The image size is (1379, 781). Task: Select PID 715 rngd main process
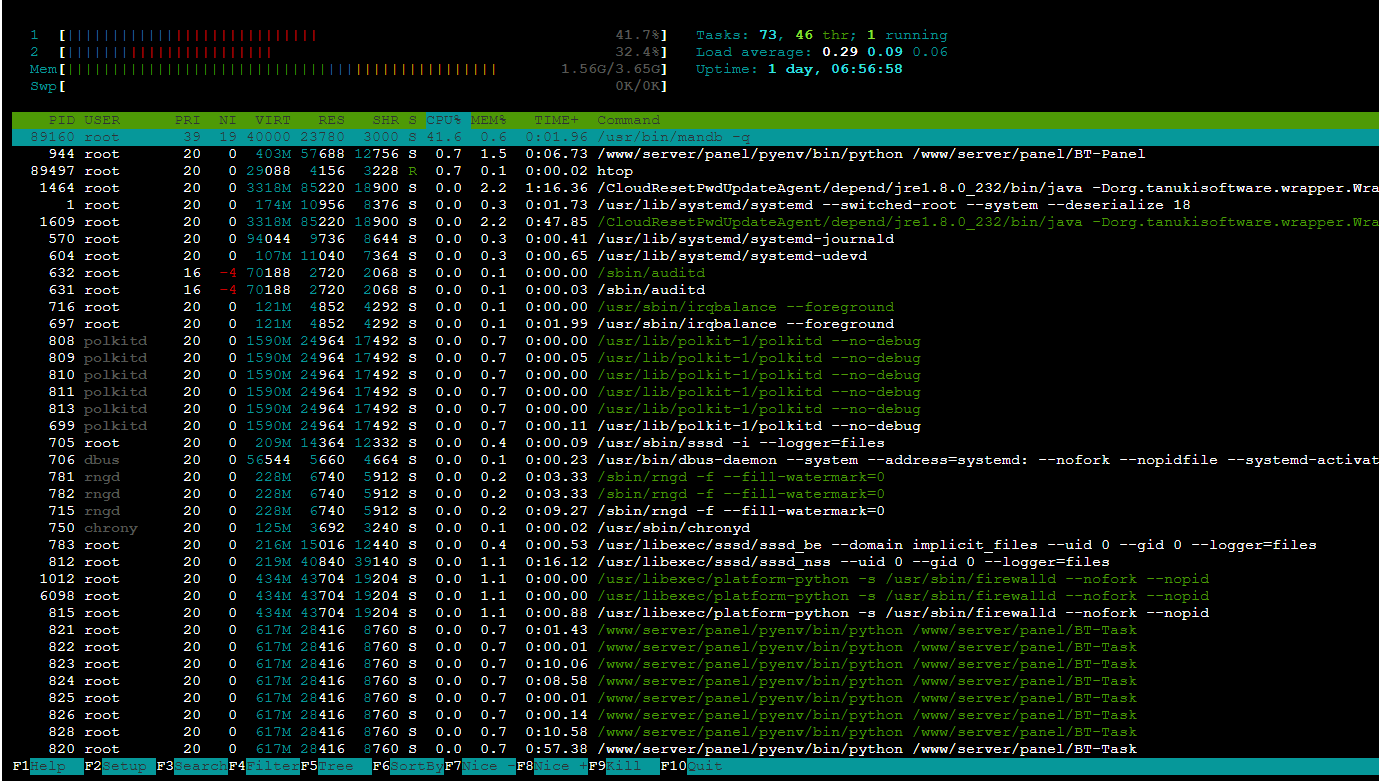695,511
